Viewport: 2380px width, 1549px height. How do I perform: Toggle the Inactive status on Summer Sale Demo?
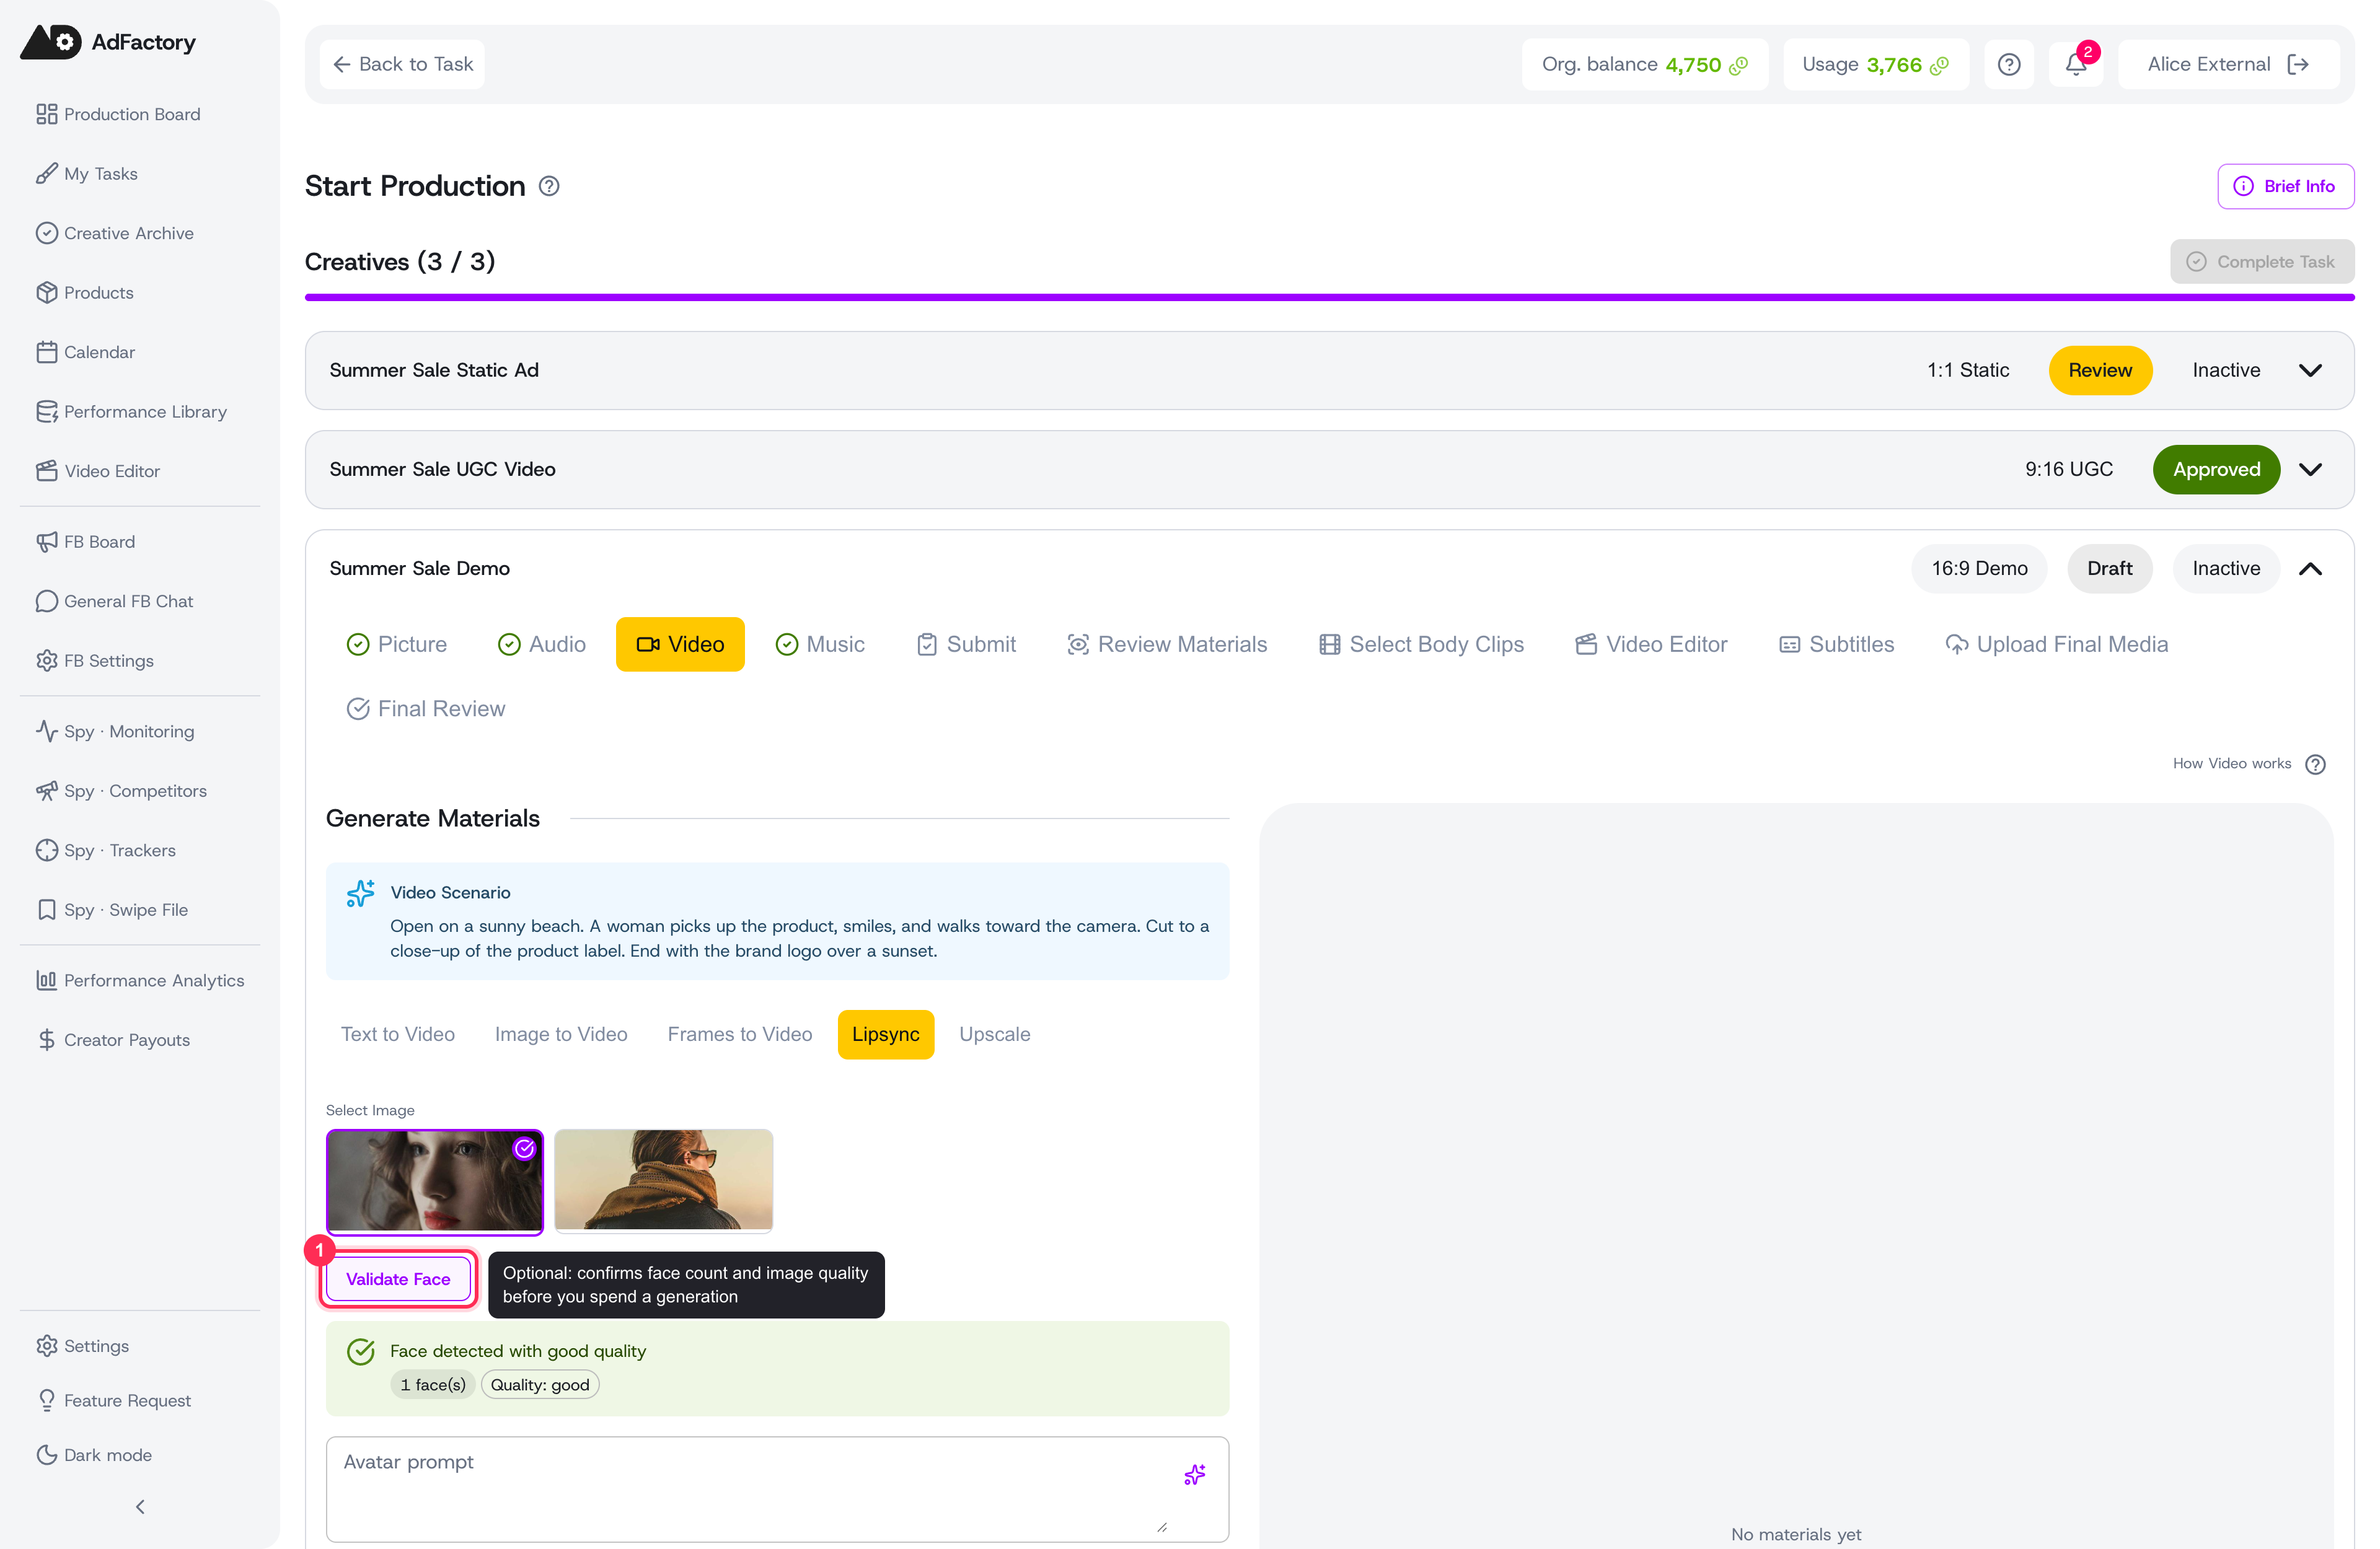2226,568
